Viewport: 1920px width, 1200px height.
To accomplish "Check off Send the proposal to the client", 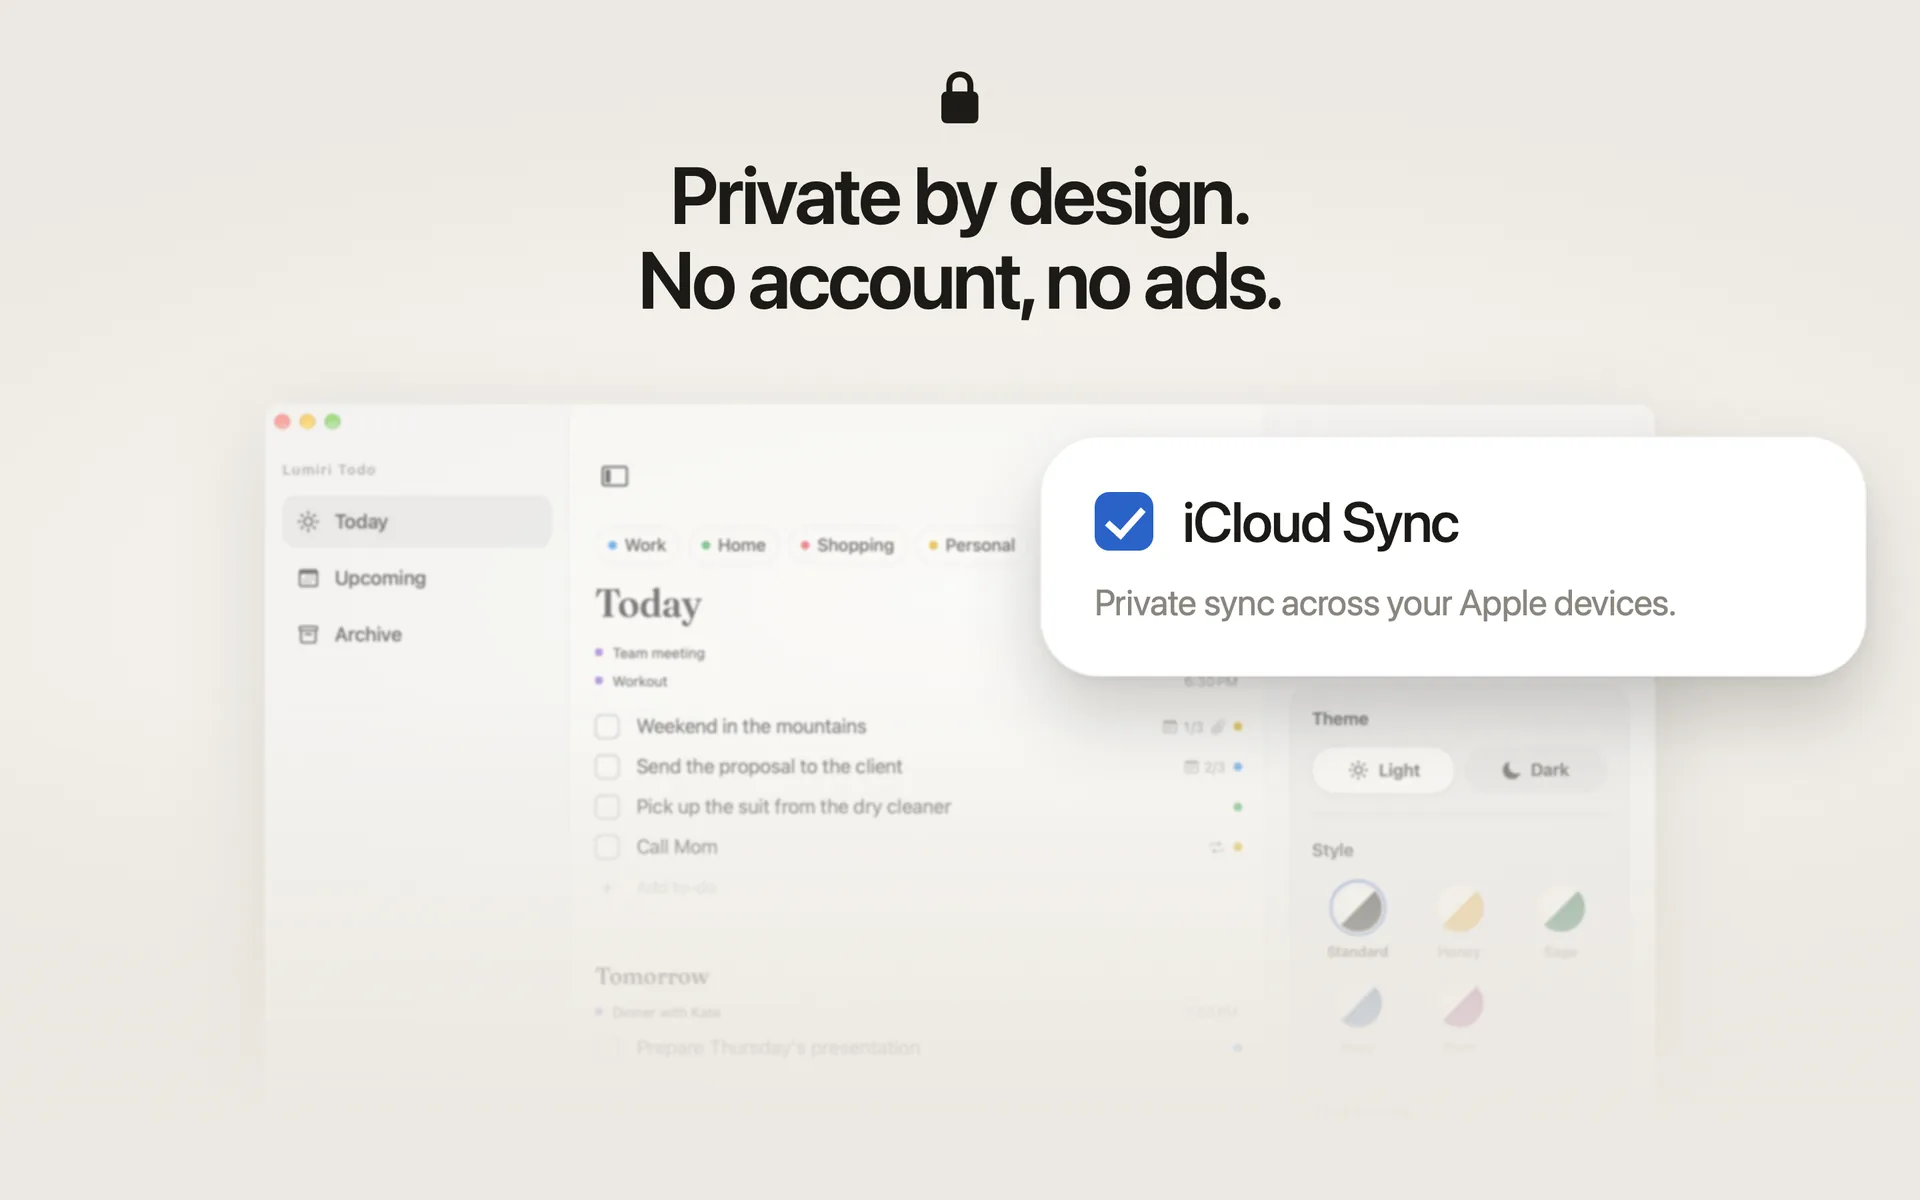I will tap(607, 766).
